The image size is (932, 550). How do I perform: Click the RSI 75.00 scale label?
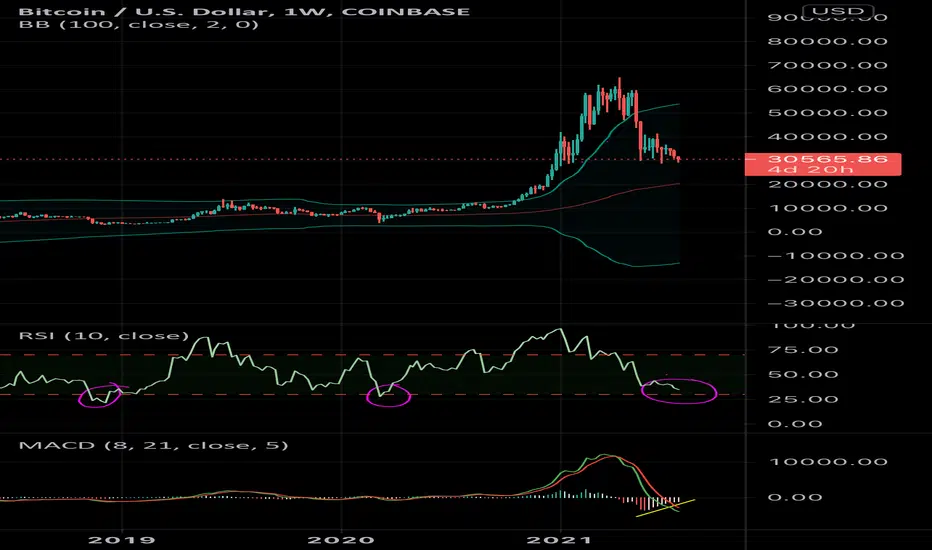pos(803,350)
